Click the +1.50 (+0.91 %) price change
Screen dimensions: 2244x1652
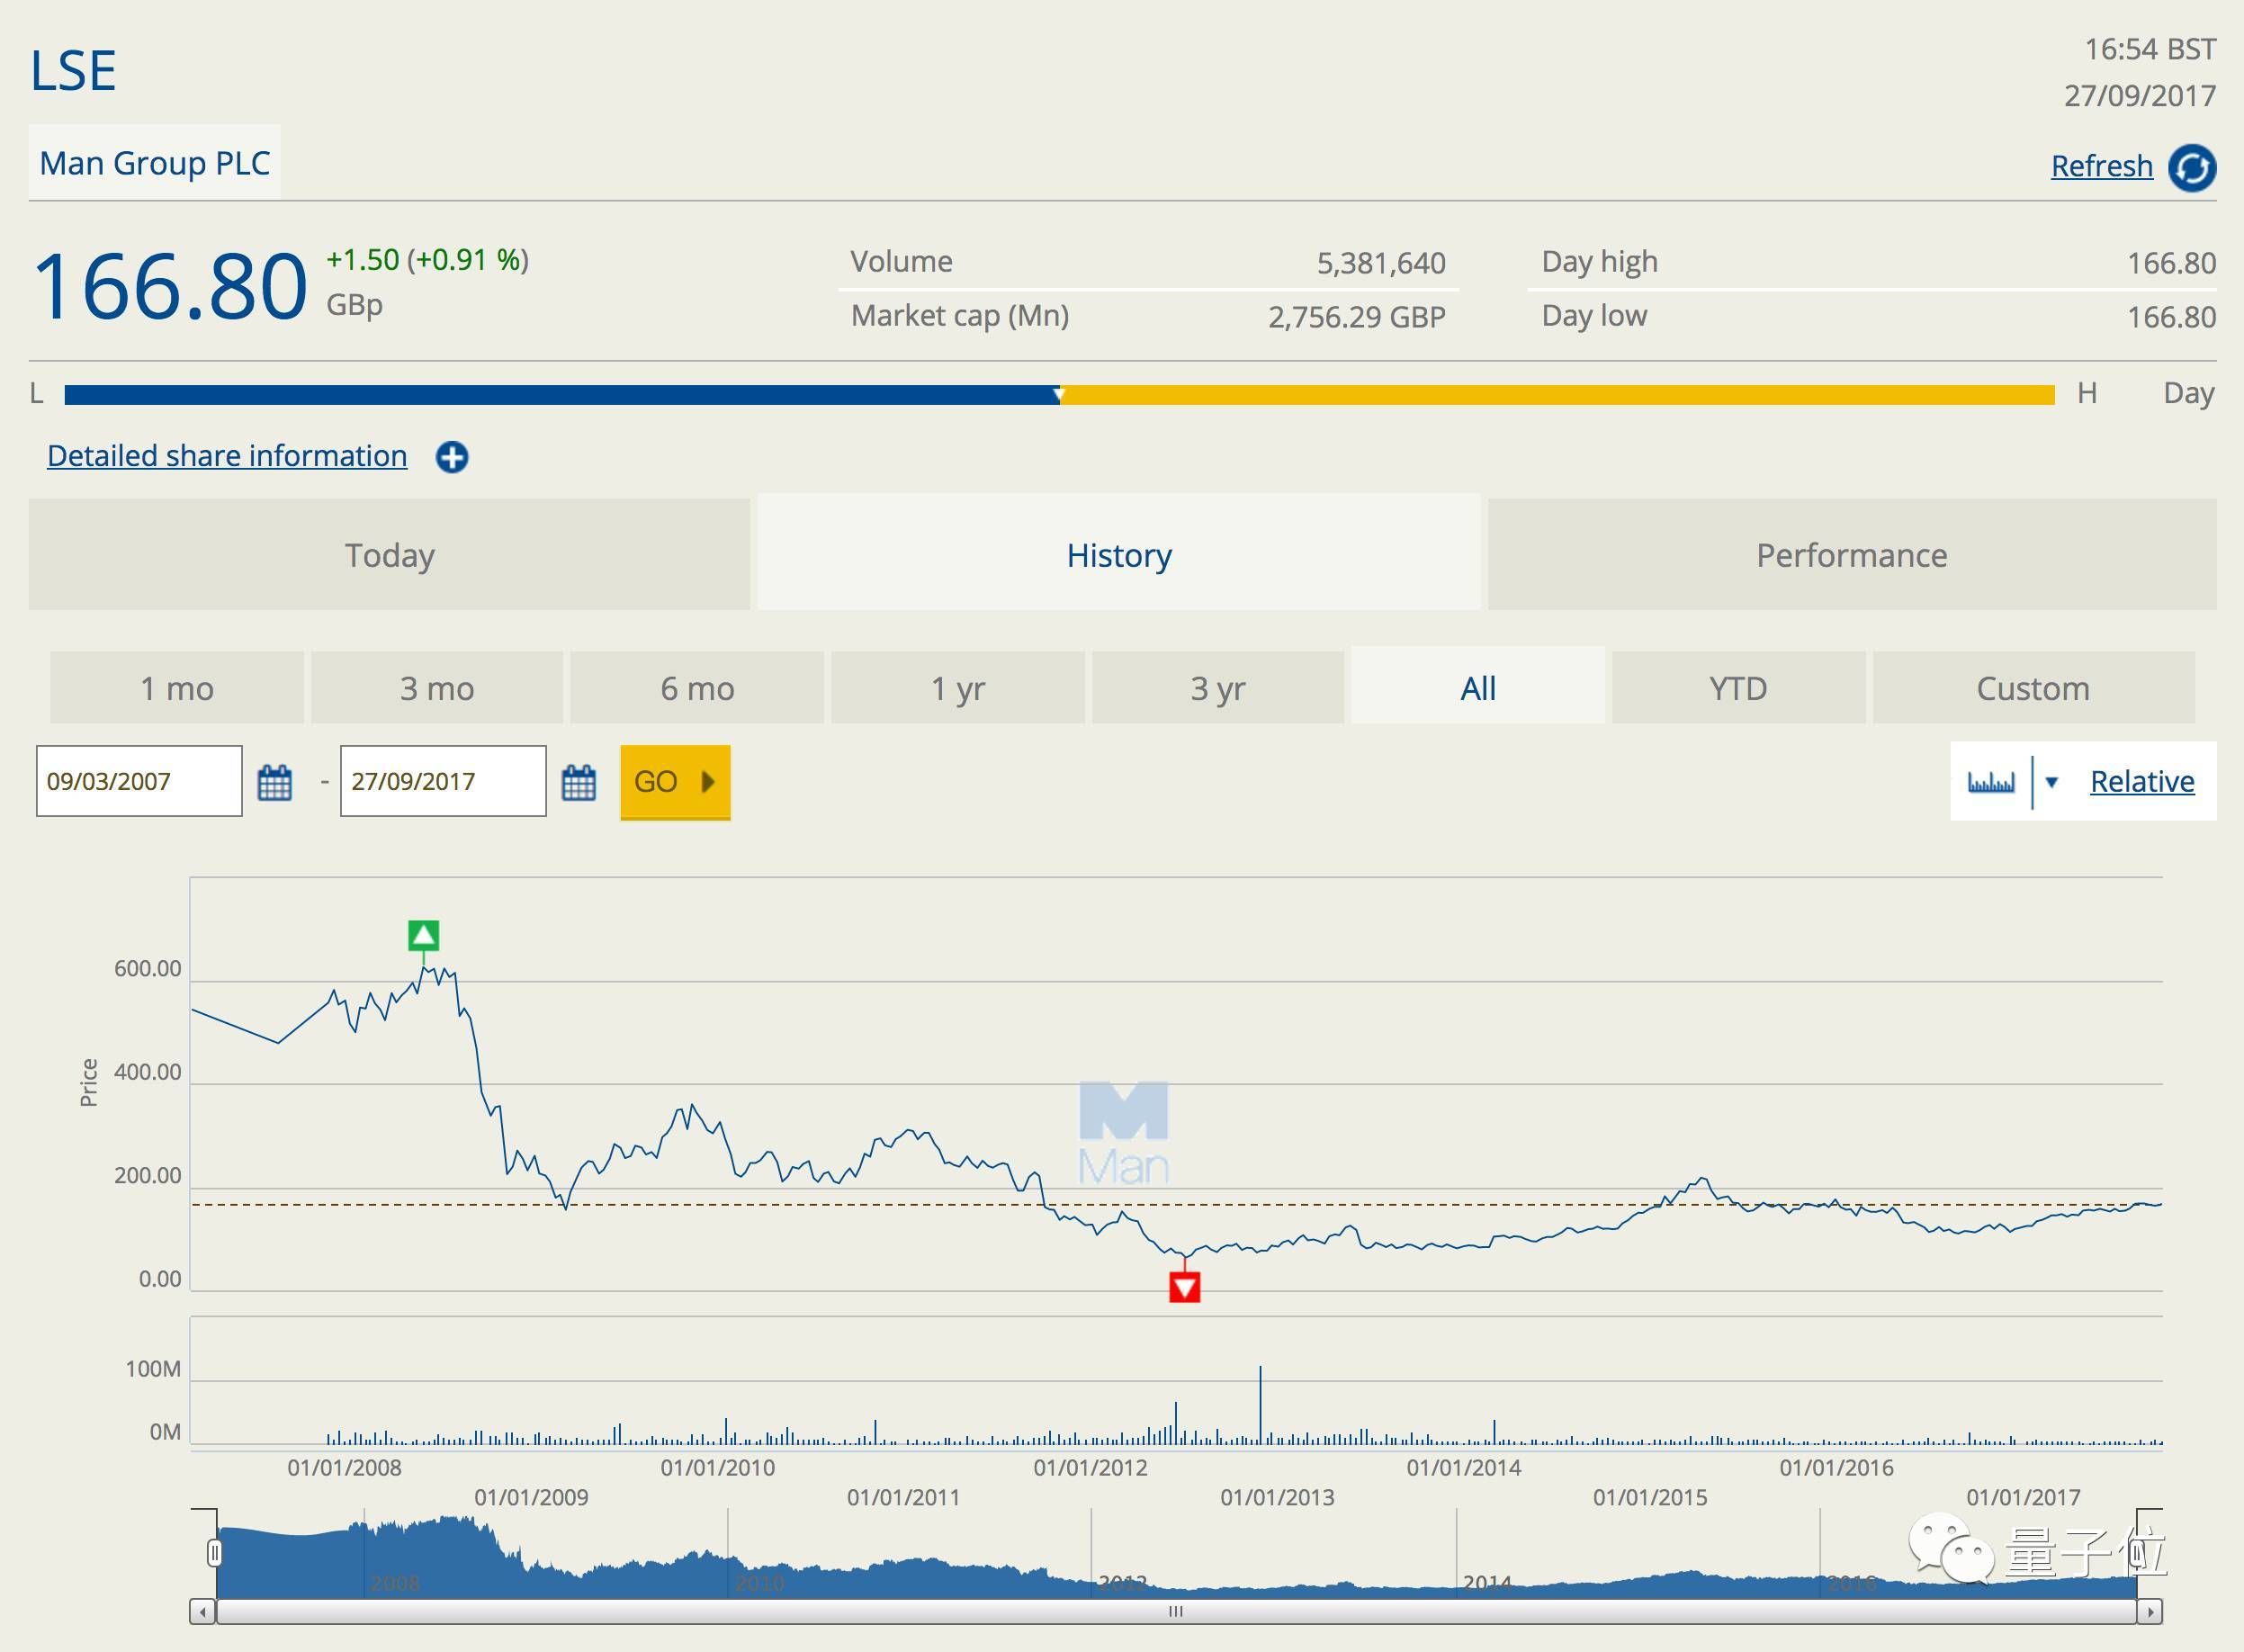(x=427, y=260)
